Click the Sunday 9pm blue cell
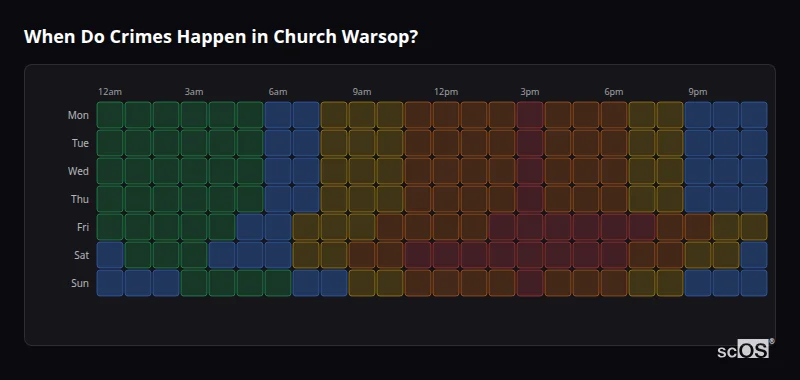Screen dimensions: 800x380 point(697,283)
